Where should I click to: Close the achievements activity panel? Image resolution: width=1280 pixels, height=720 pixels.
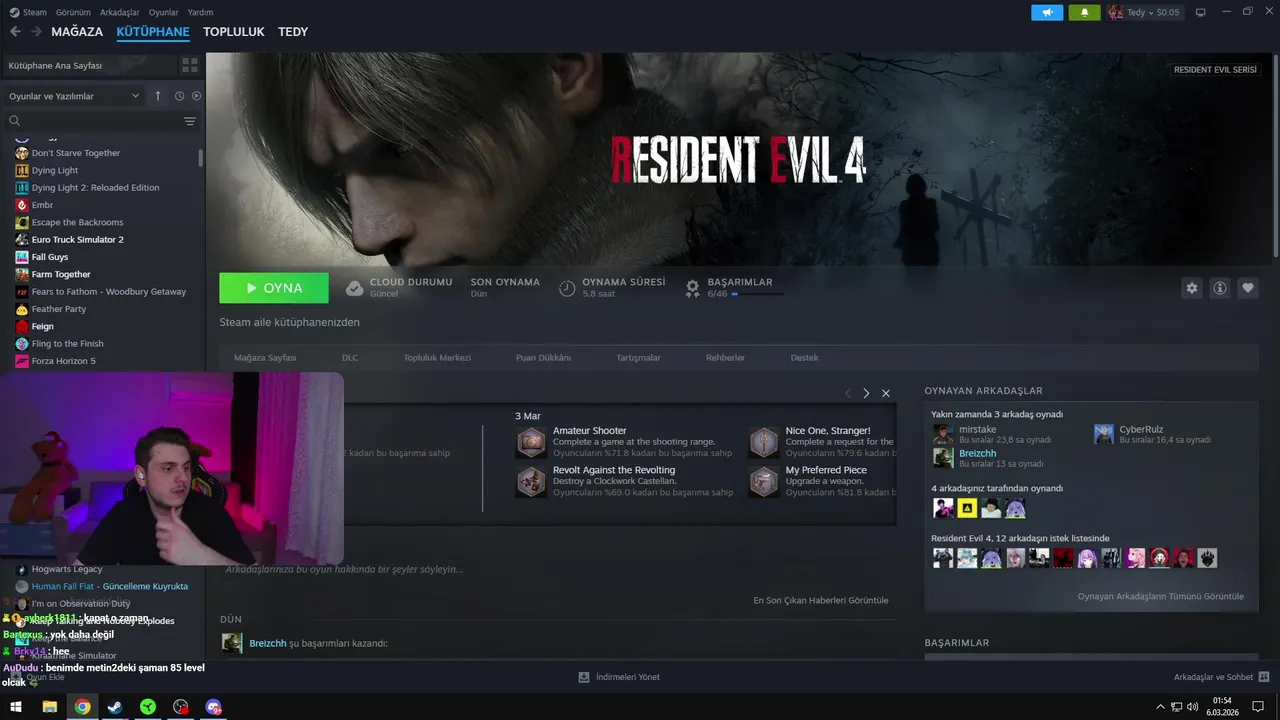(886, 393)
